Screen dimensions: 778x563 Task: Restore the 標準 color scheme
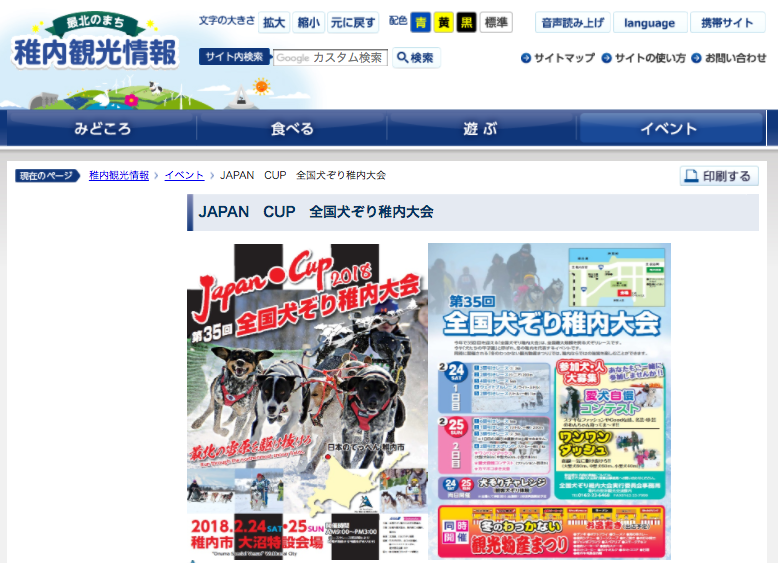pyautogui.click(x=496, y=23)
